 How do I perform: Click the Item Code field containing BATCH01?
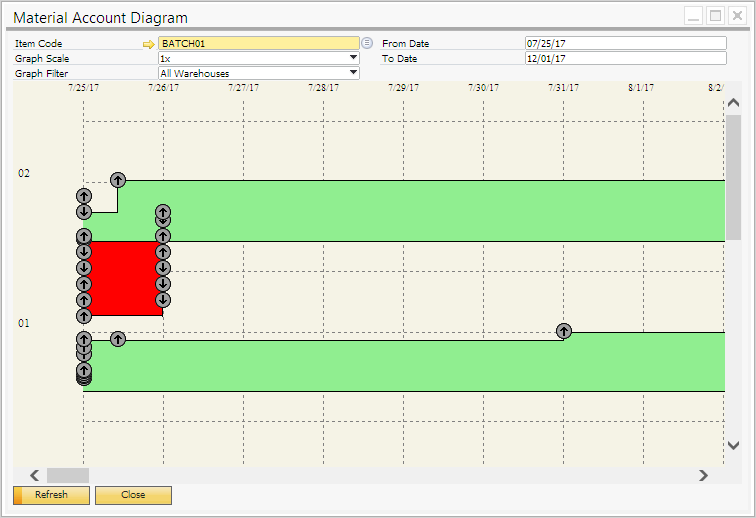257,43
